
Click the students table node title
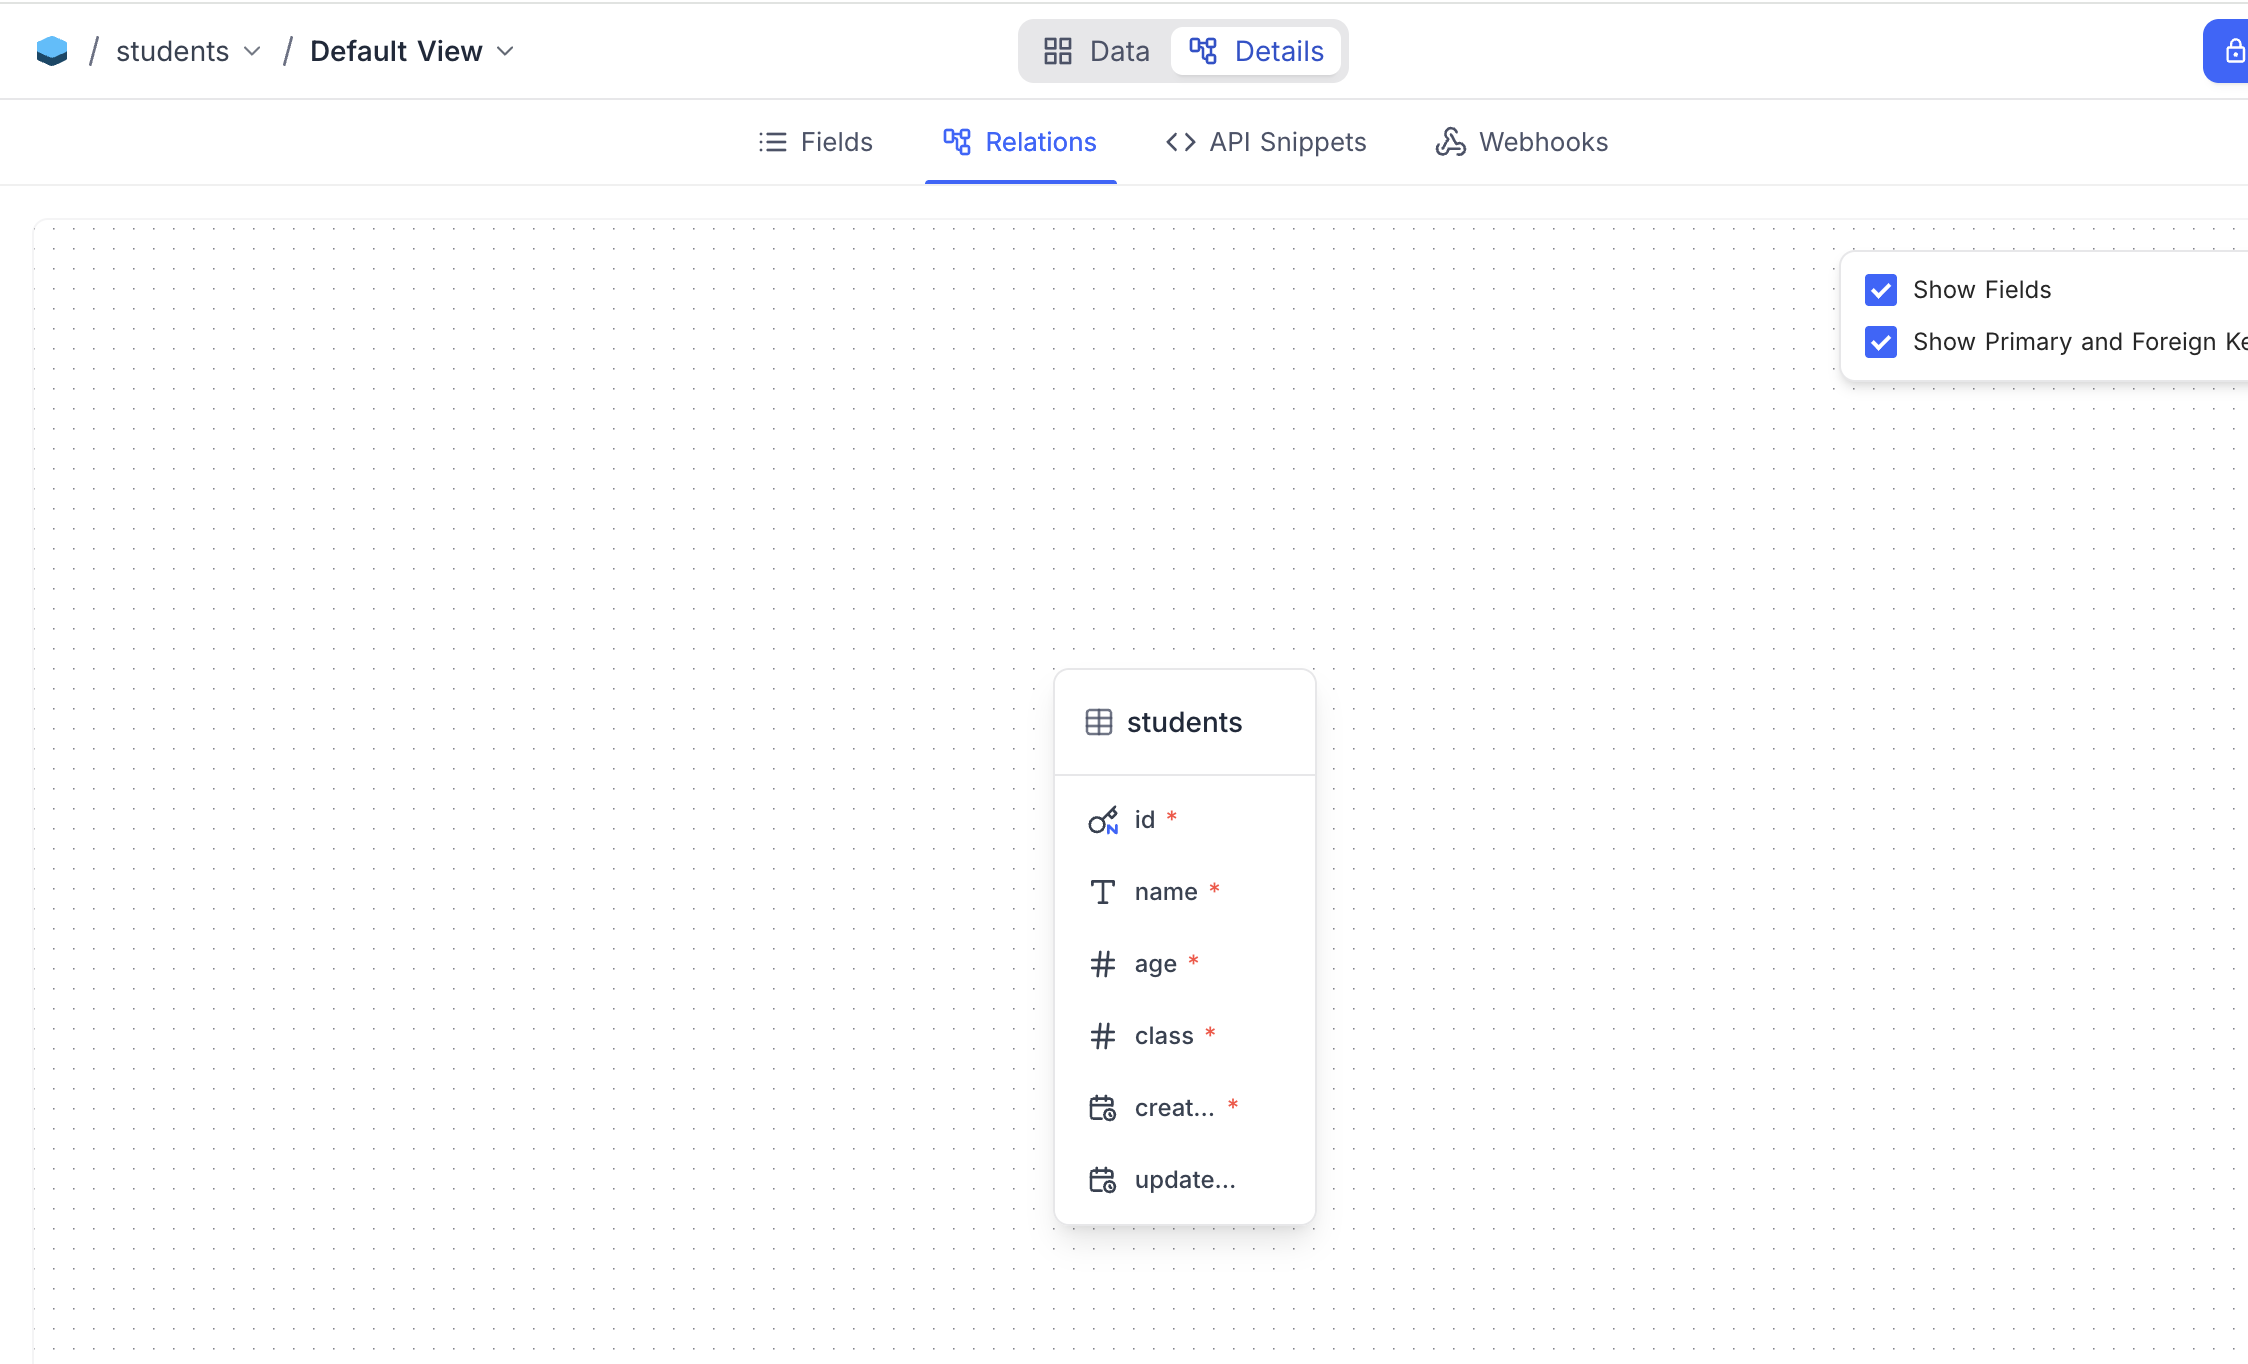coord(1184,722)
